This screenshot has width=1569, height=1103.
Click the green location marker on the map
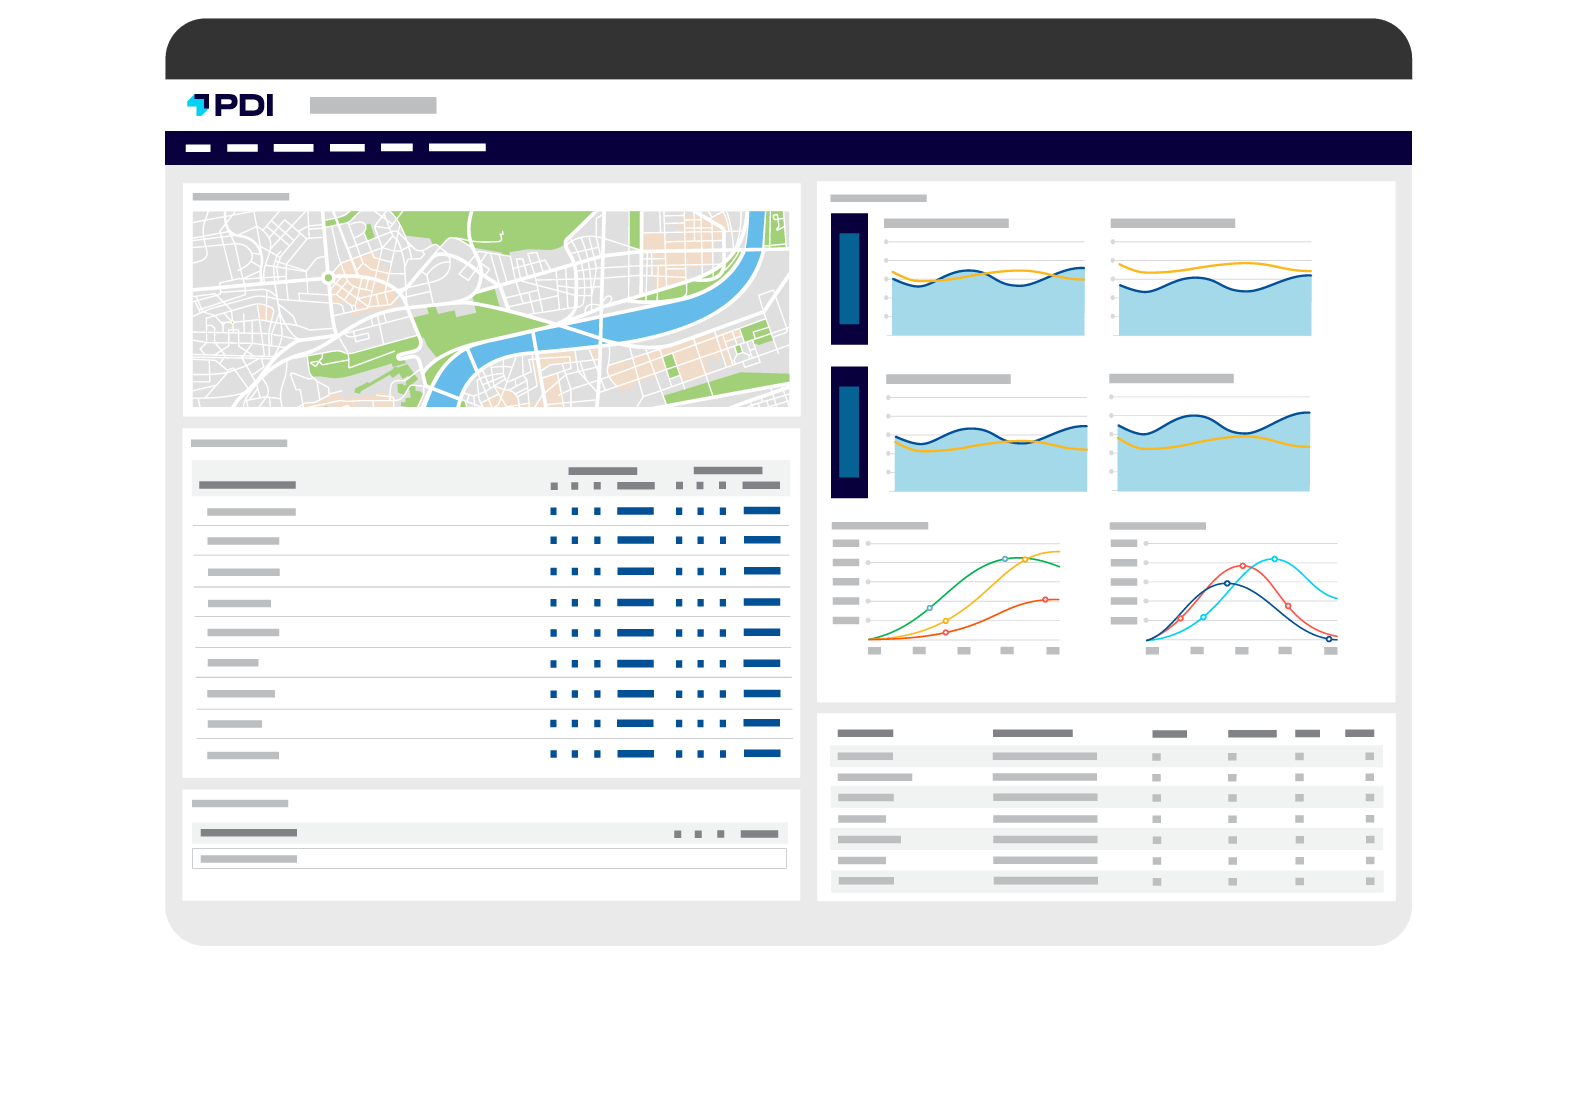tap(328, 278)
